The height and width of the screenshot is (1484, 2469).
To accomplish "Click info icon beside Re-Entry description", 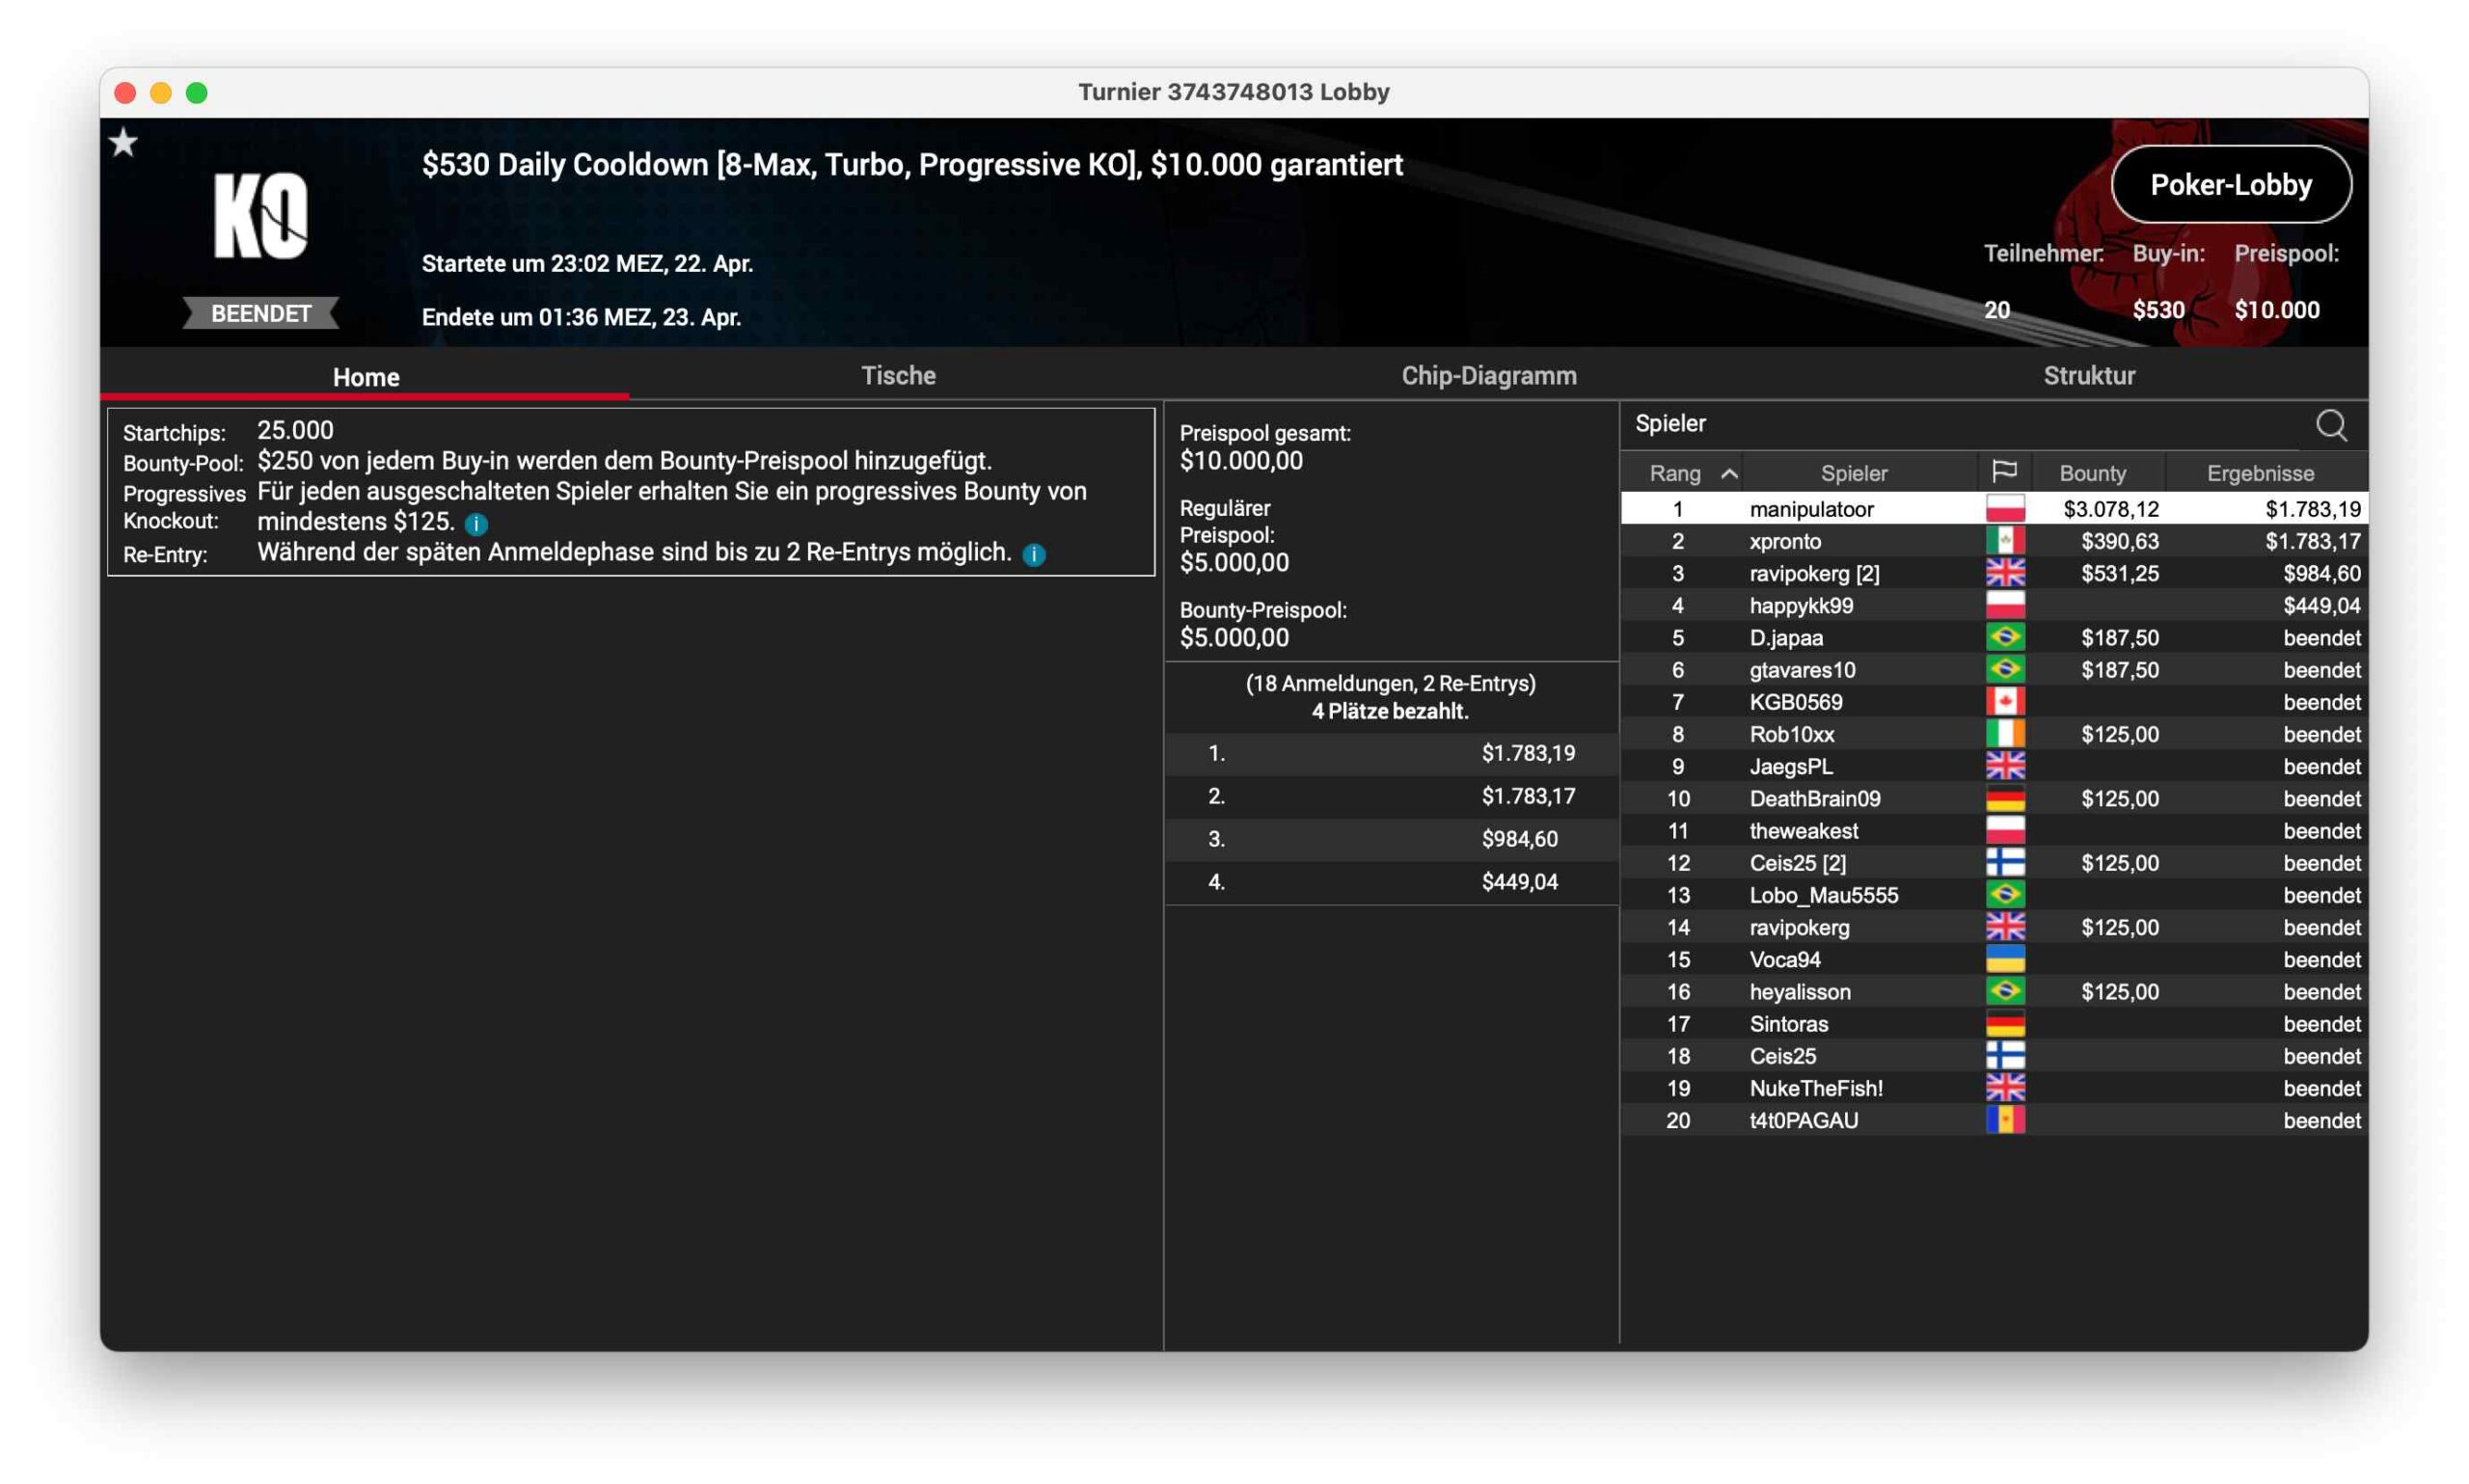I will (x=1034, y=554).
